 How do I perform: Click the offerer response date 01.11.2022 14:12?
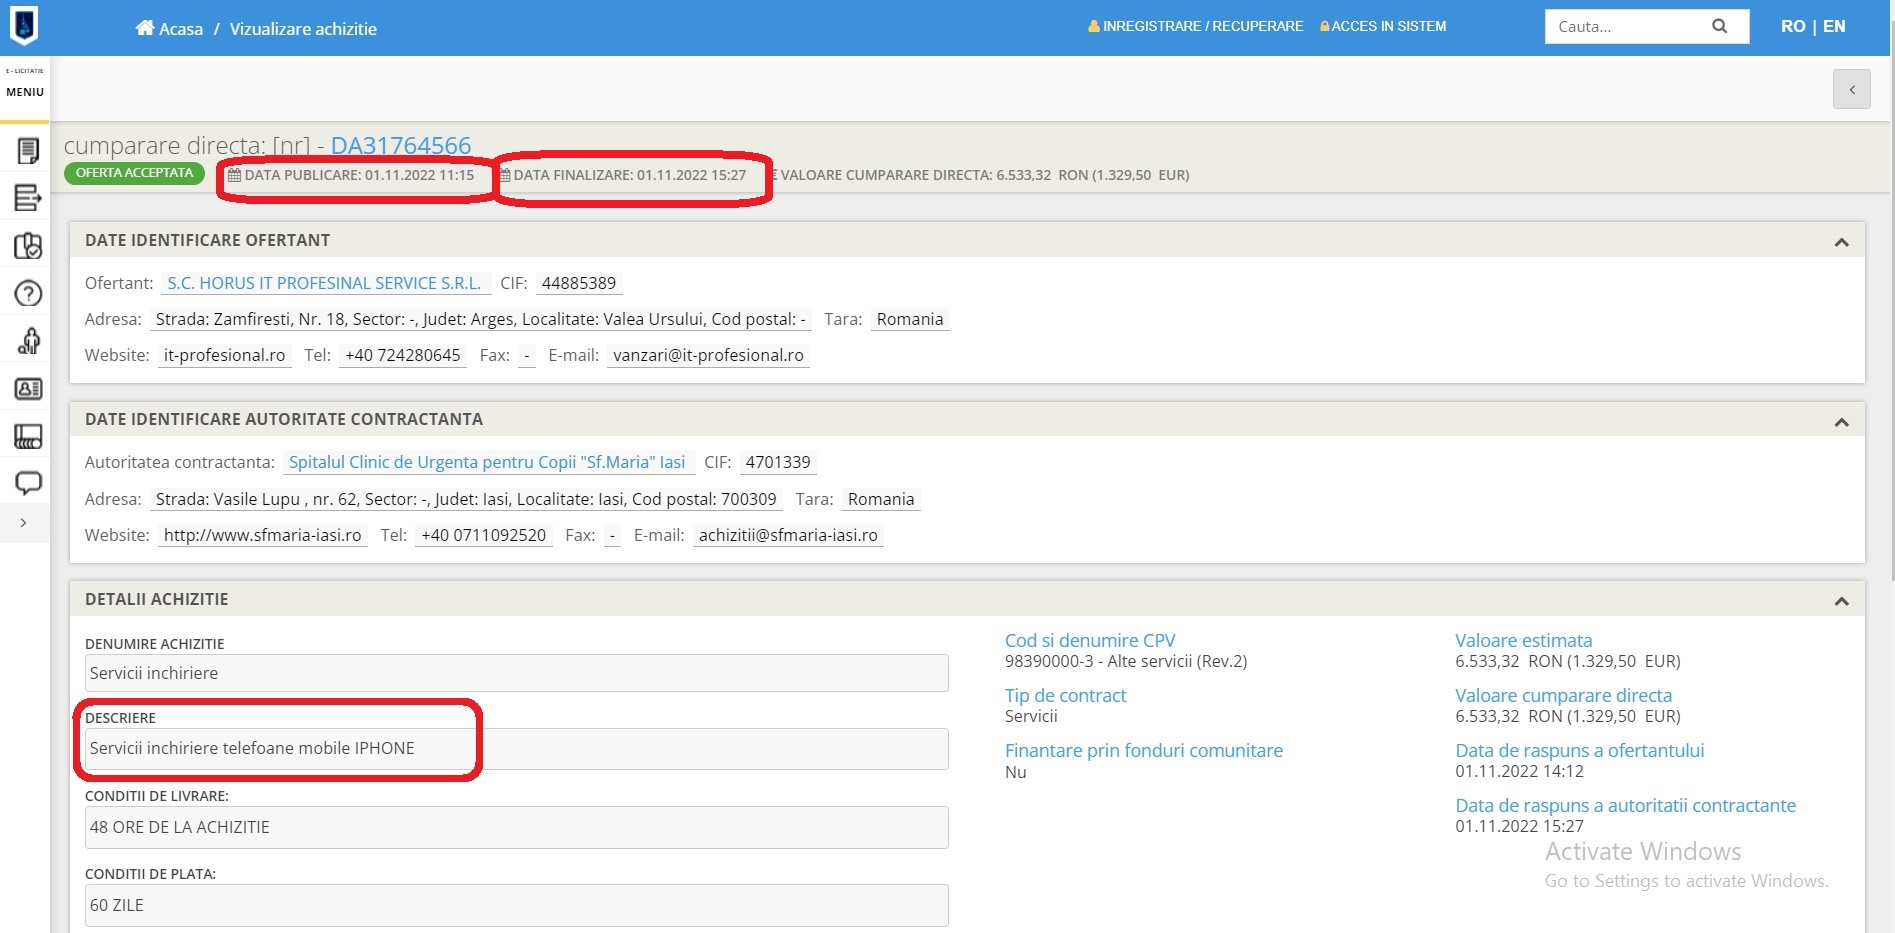click(x=1520, y=771)
